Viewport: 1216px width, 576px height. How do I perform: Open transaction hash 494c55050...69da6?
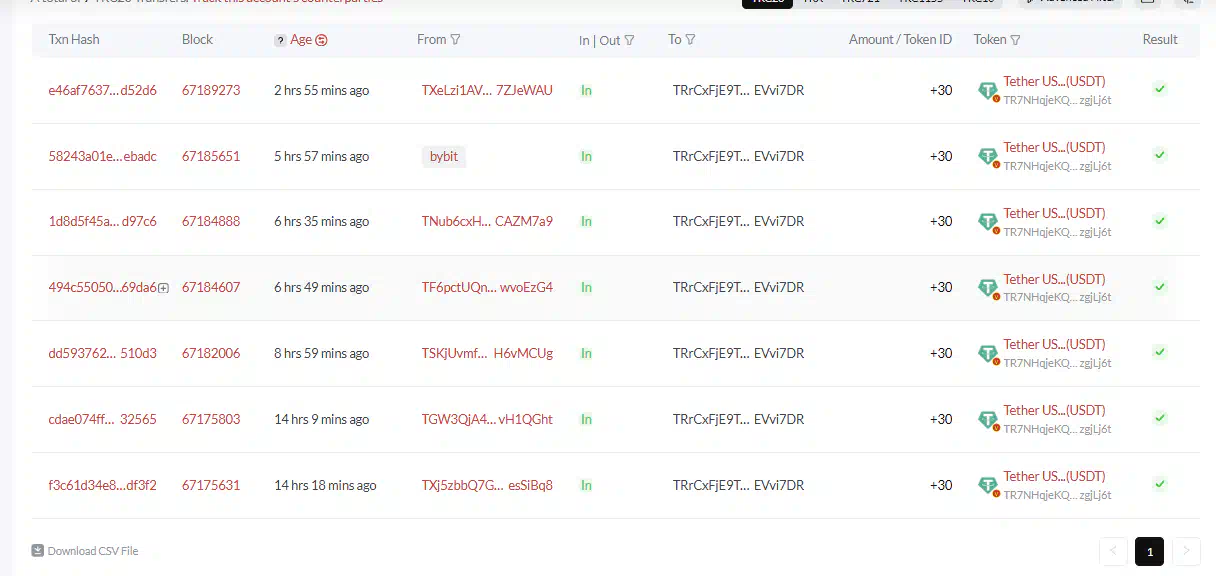pos(102,288)
